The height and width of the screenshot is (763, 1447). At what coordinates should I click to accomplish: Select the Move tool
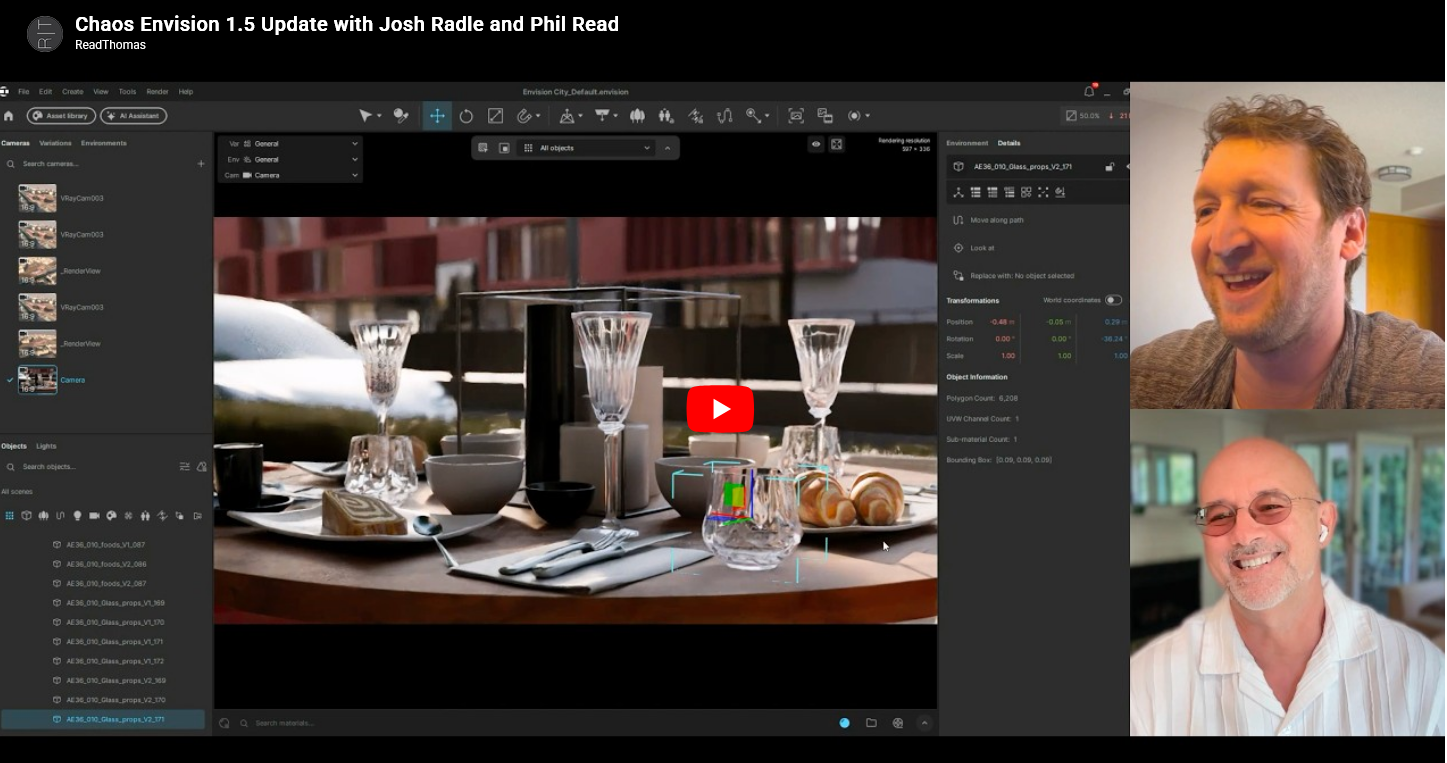click(437, 116)
